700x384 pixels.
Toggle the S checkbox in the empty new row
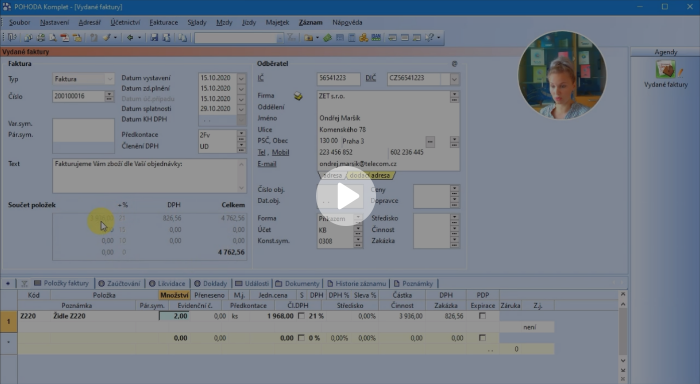tap(301, 338)
